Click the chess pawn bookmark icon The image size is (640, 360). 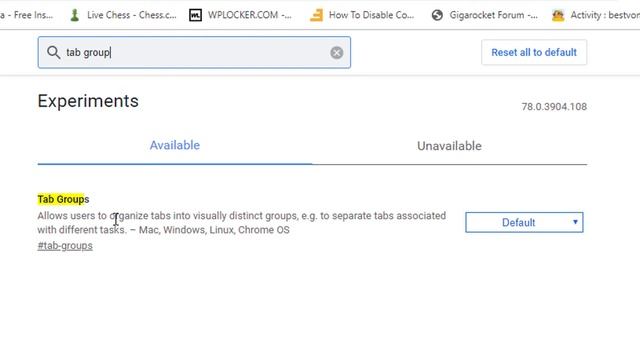(74, 15)
